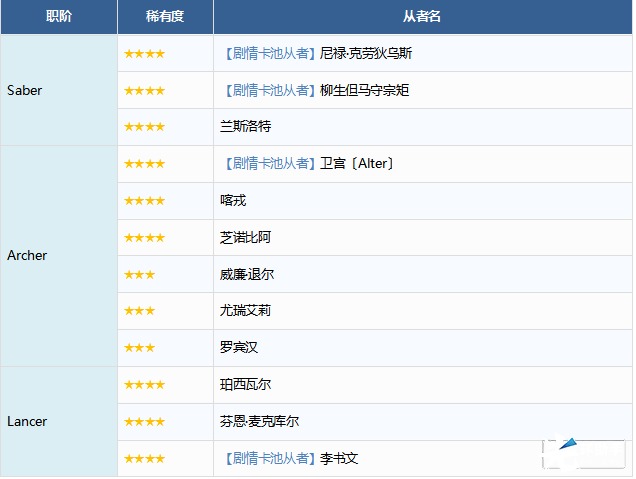Click the four-star rating beside 喀戎
The width and height of the screenshot is (636, 479).
(x=144, y=201)
